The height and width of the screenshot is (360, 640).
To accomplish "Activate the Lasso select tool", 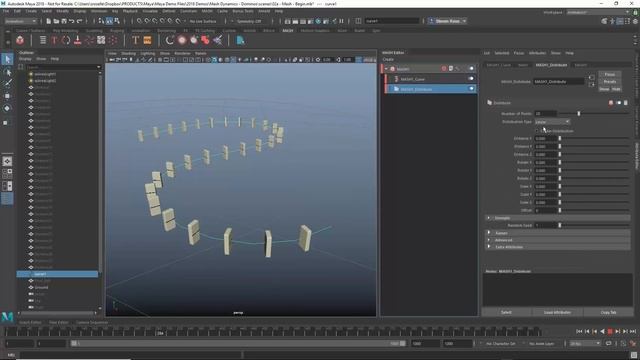I will 7,72.
